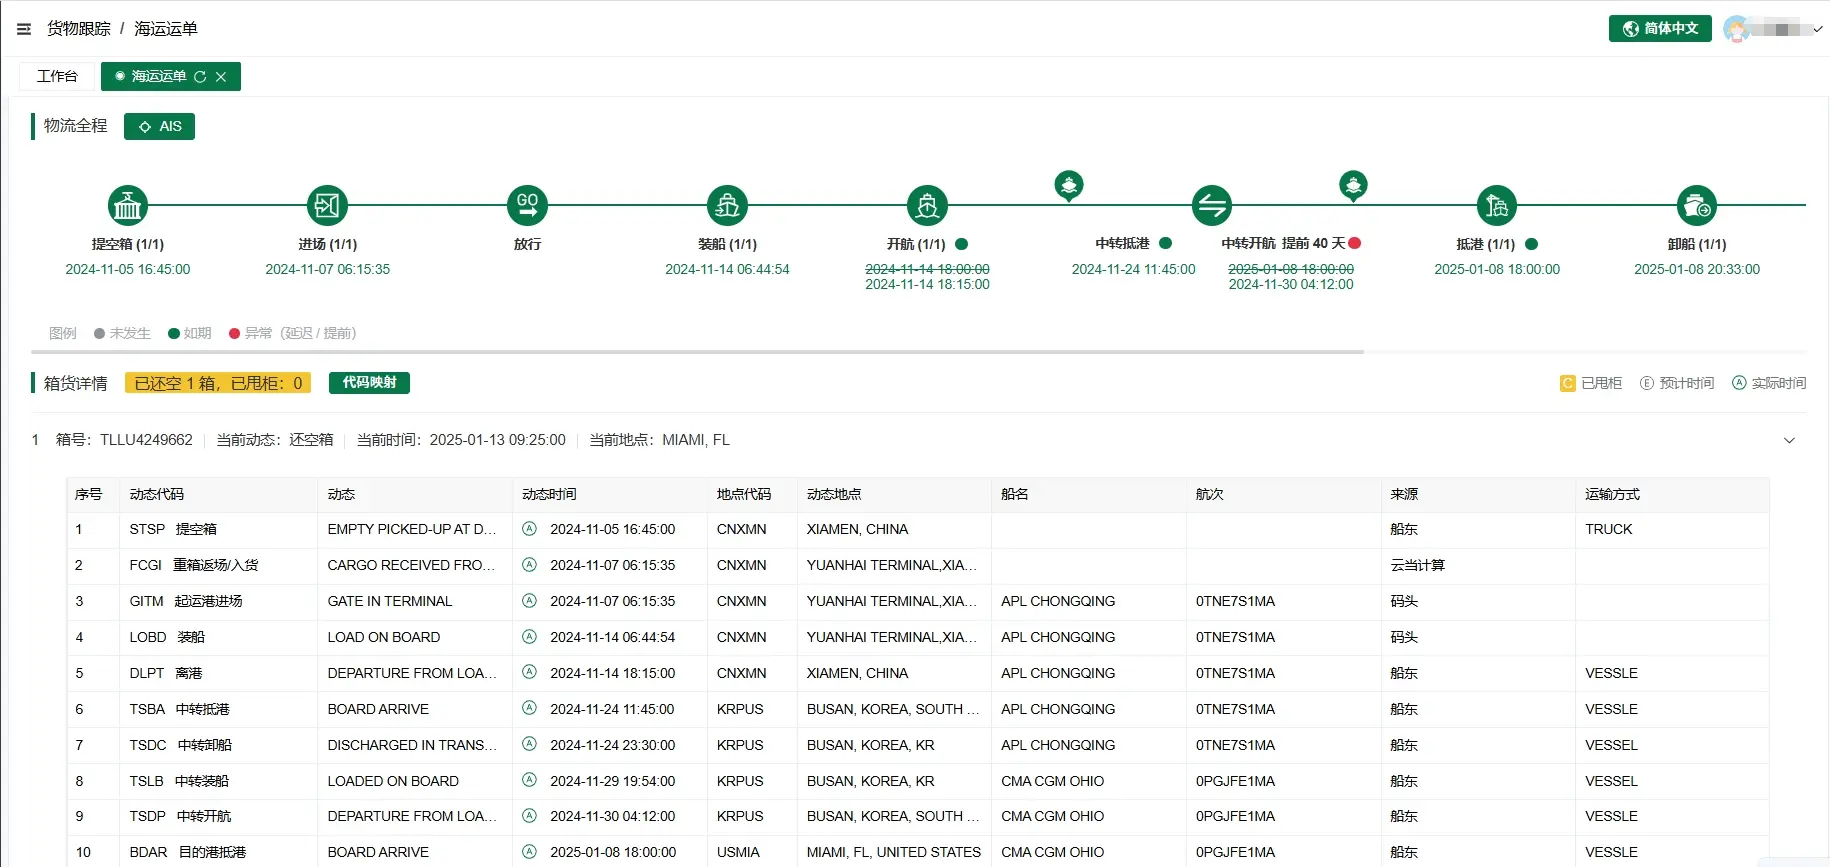Screen dimensions: 1830x867
Task: Click the container number TLLU4249662 text
Action: 146,440
